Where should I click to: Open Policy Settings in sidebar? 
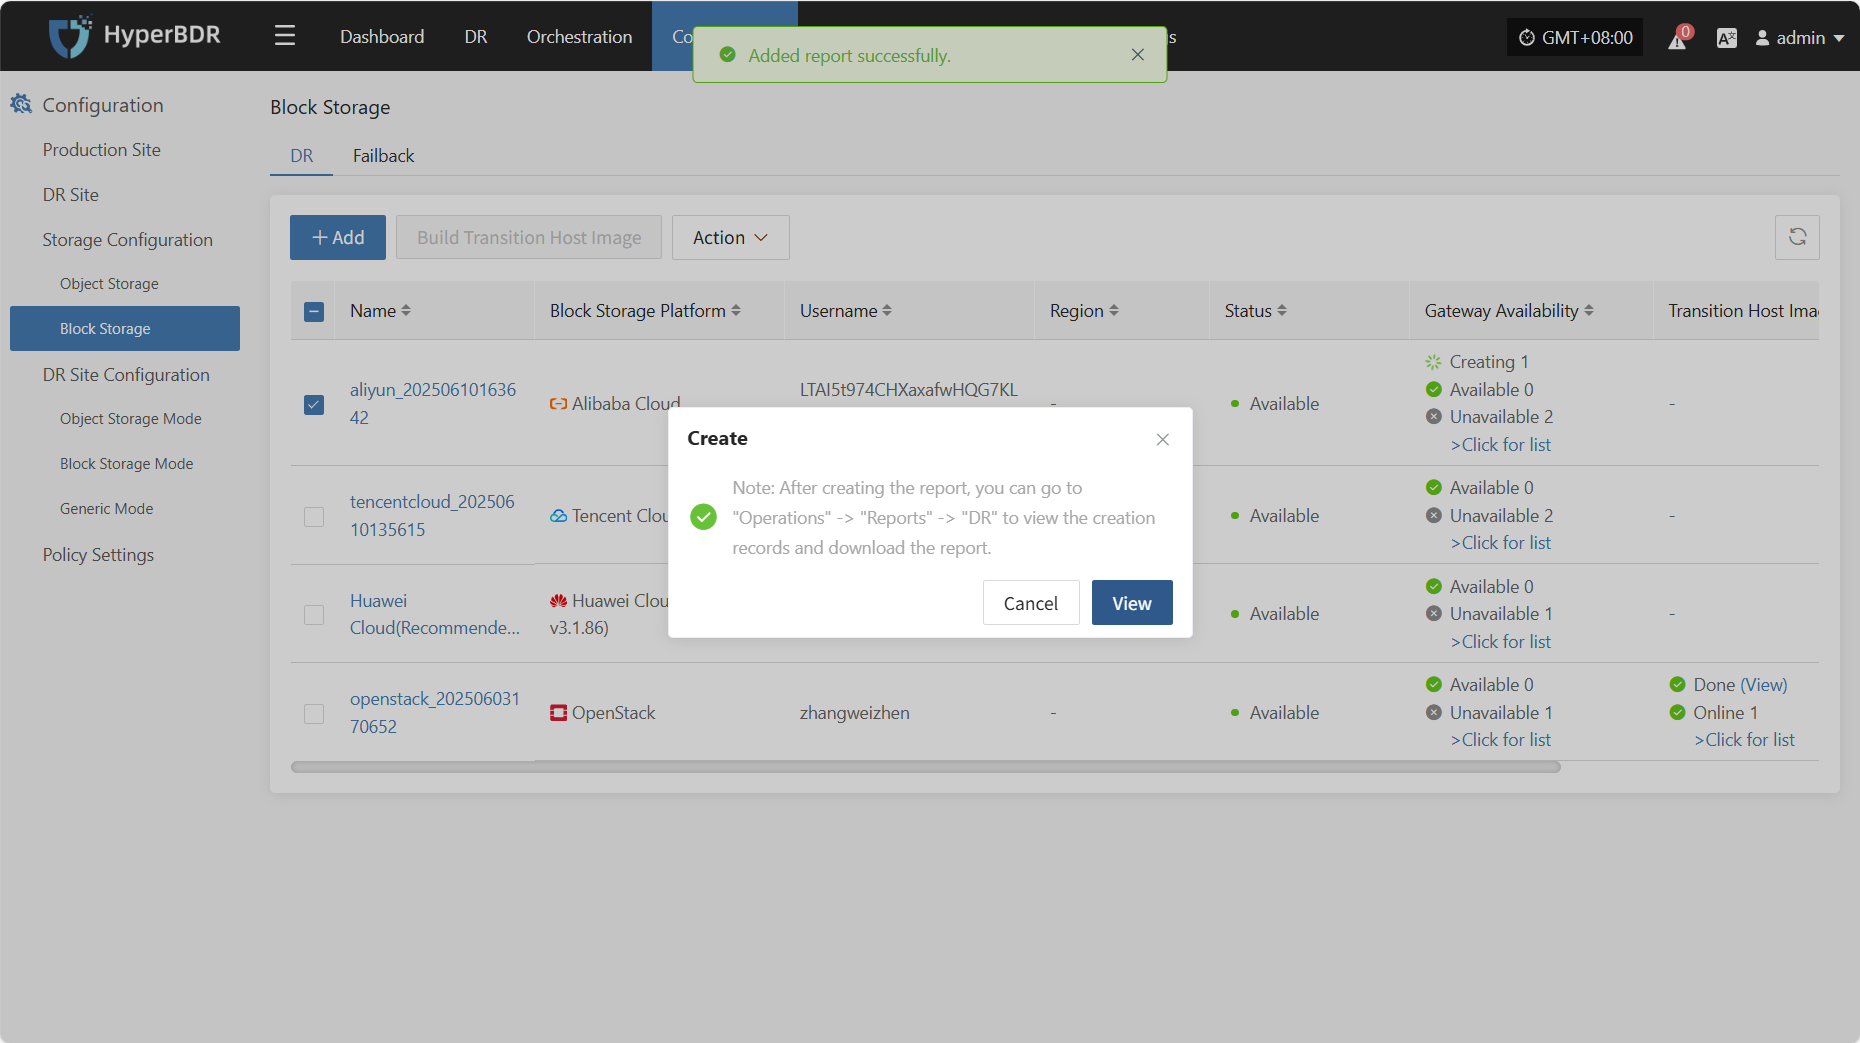[x=98, y=555]
